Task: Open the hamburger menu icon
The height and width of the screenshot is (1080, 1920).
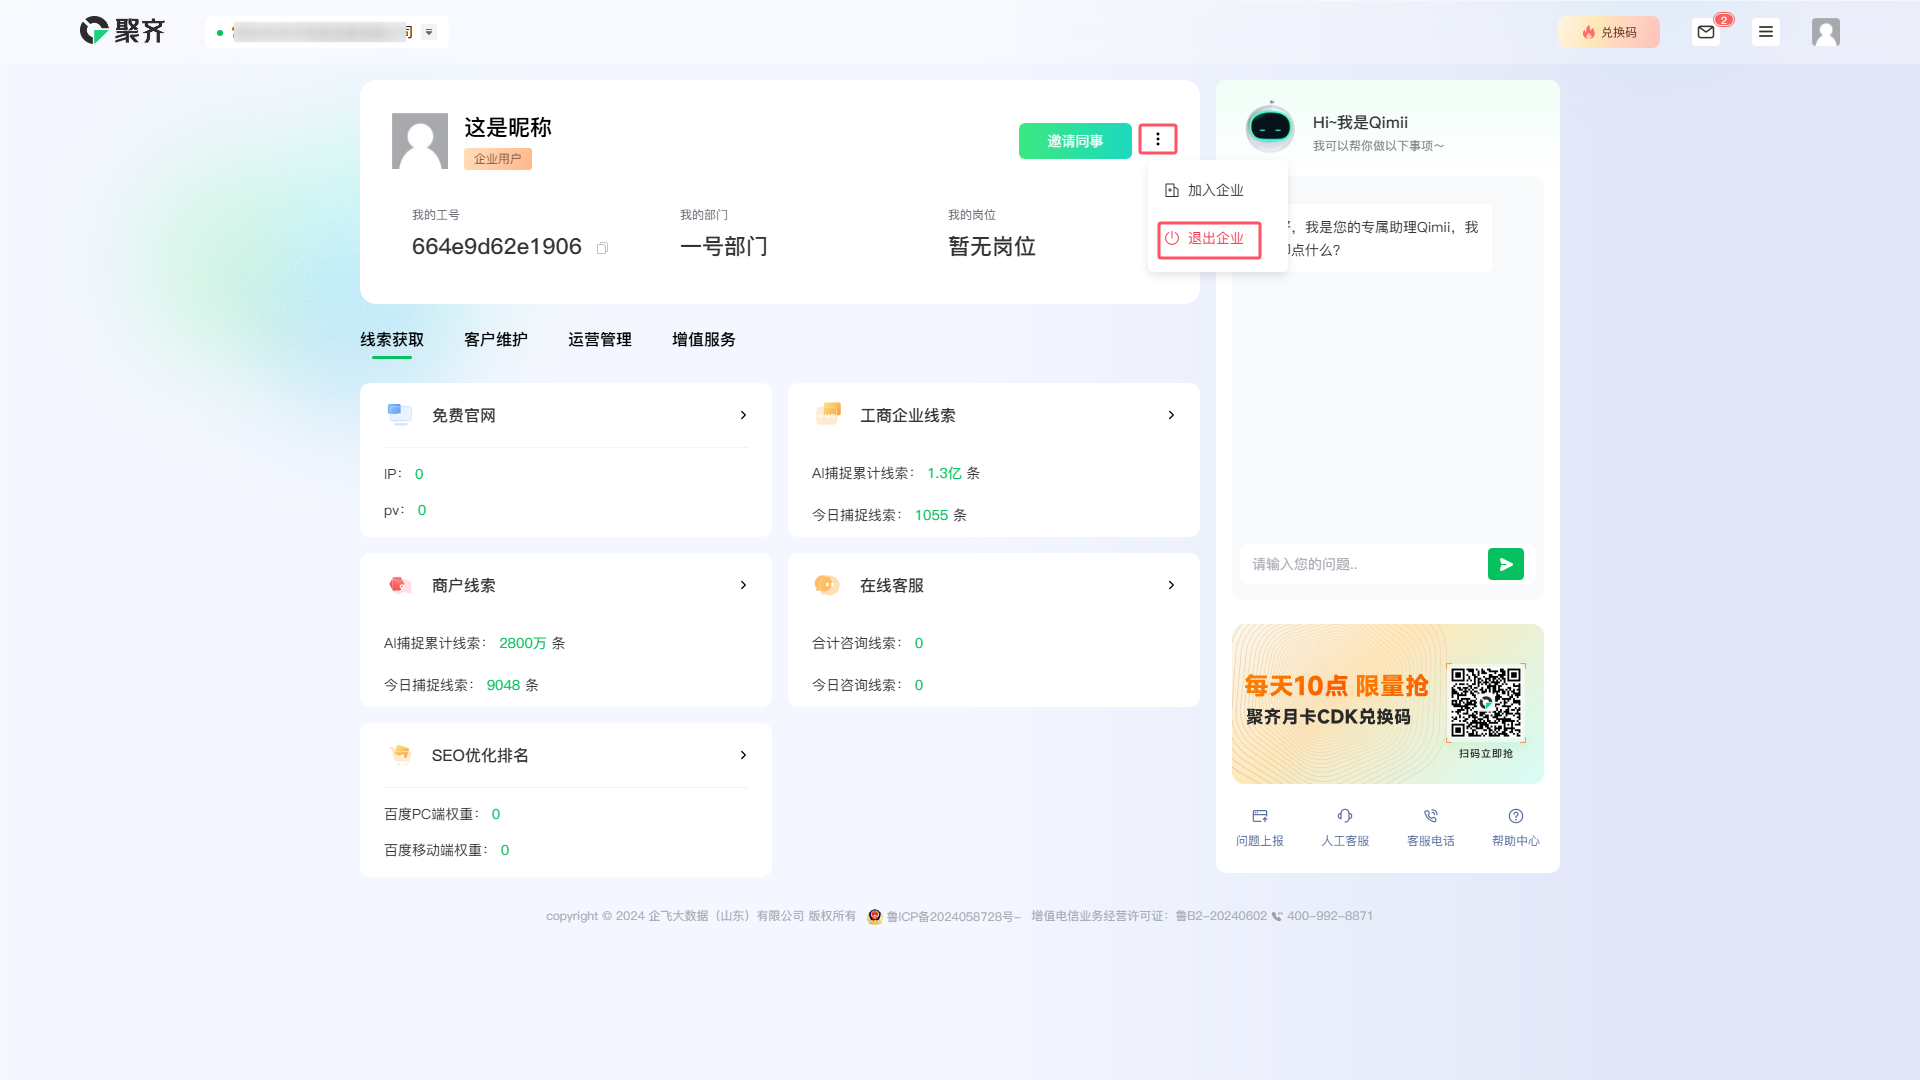Action: point(1766,32)
